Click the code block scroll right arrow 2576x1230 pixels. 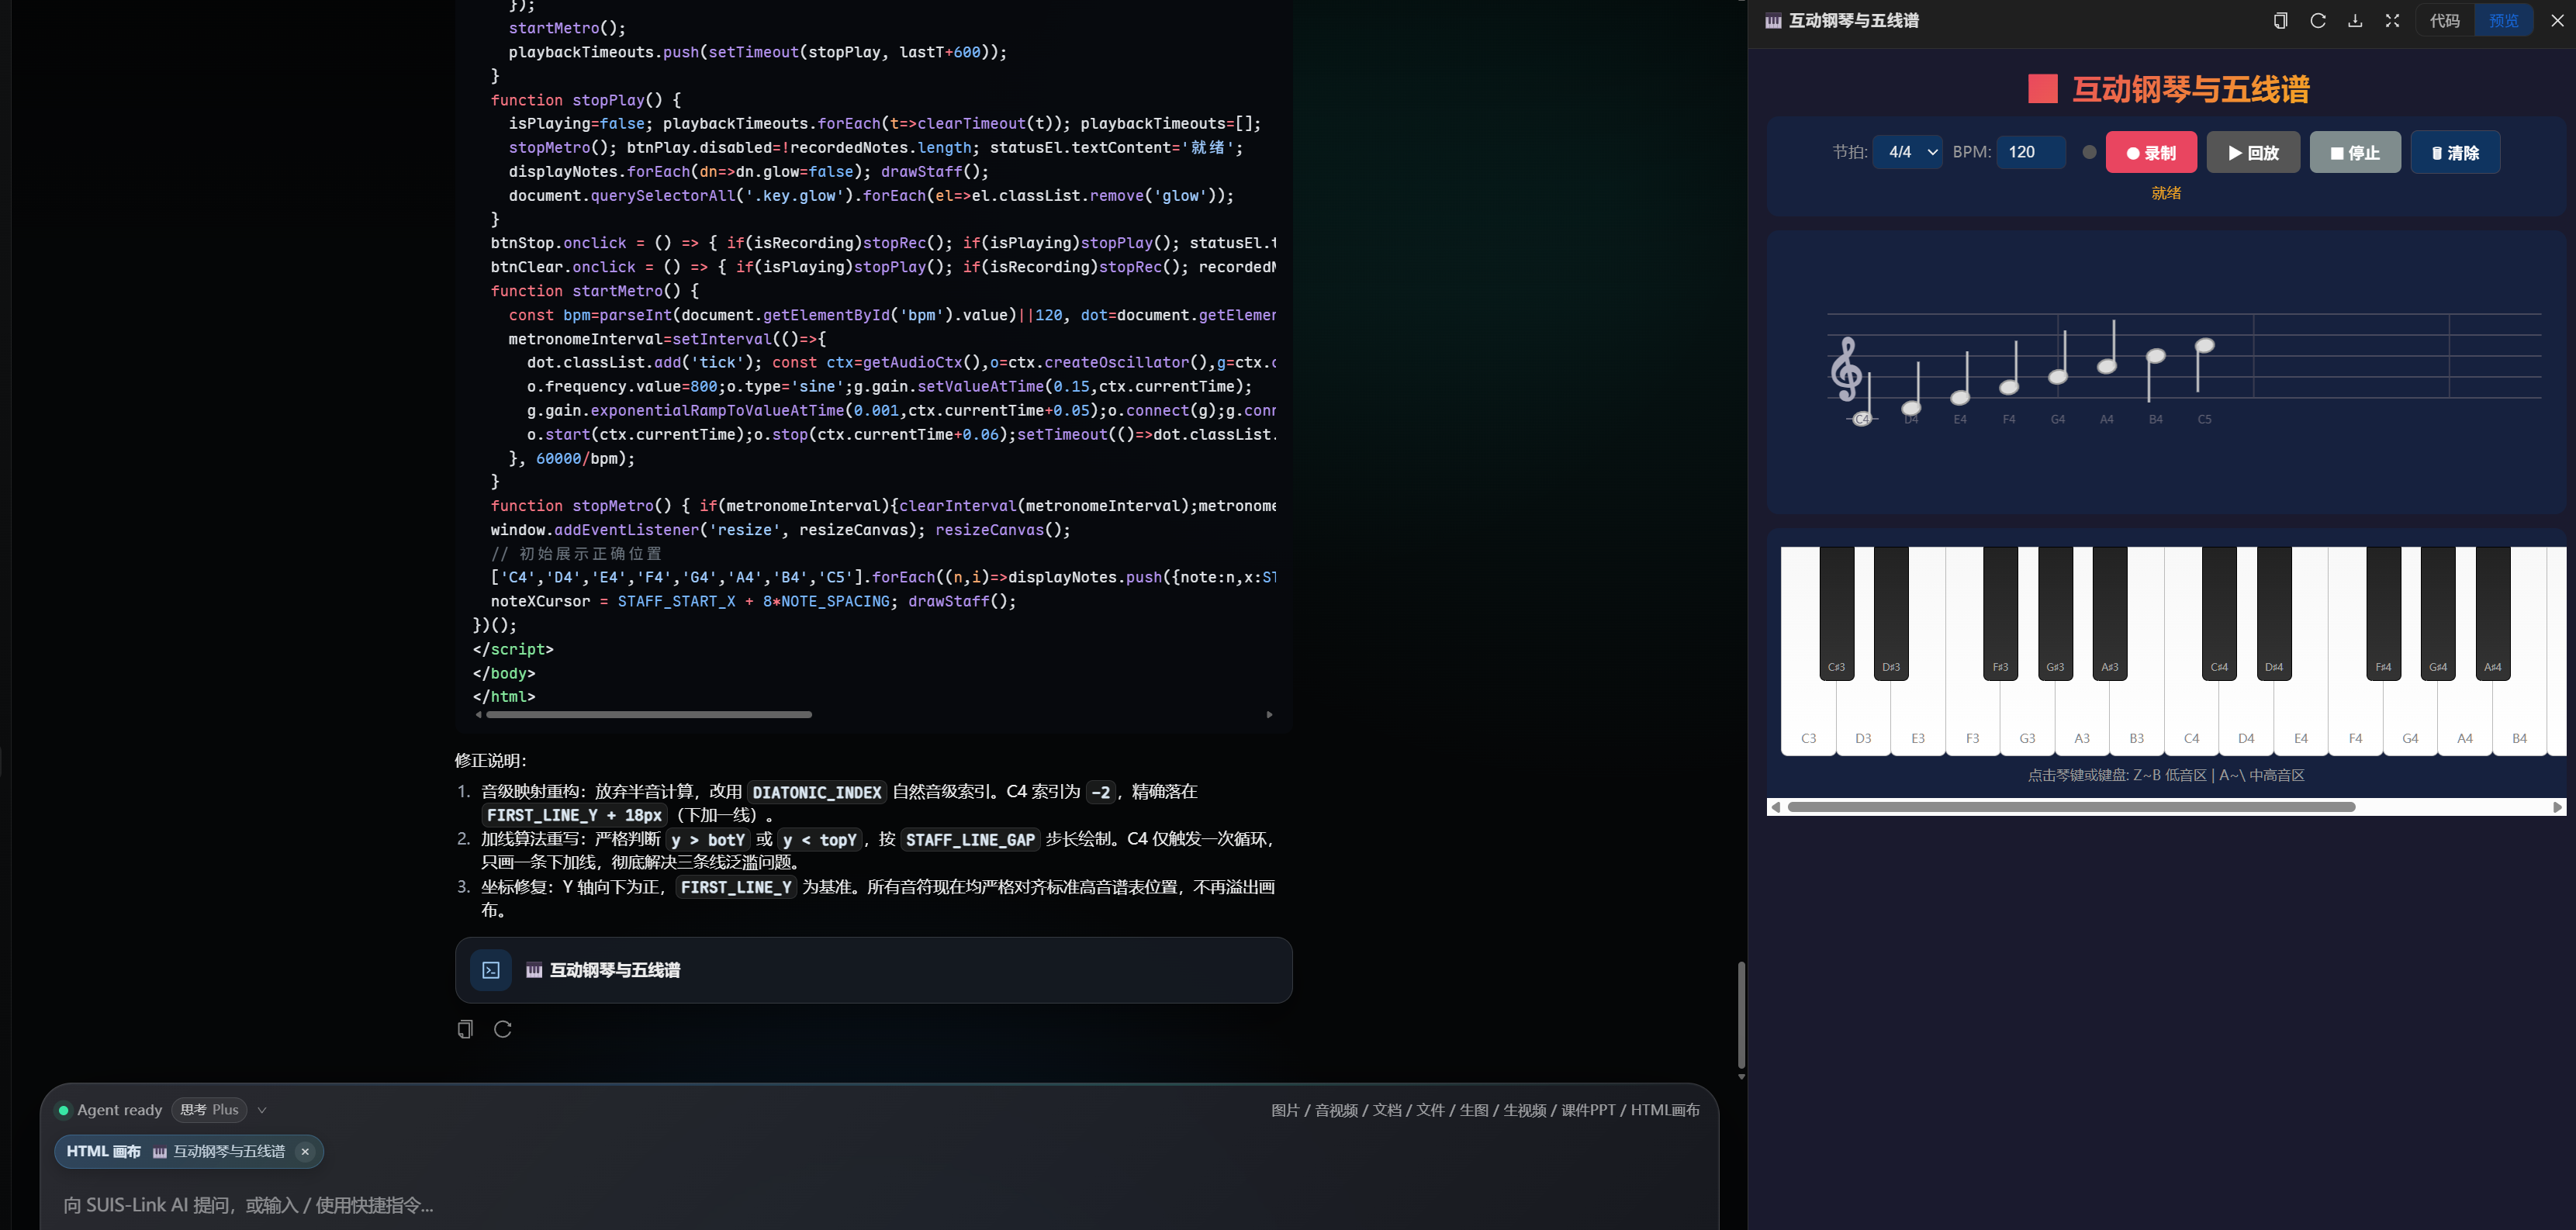click(x=1269, y=714)
